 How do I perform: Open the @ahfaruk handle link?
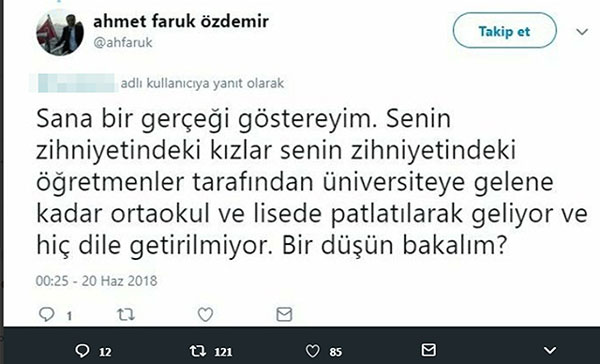coord(123,42)
